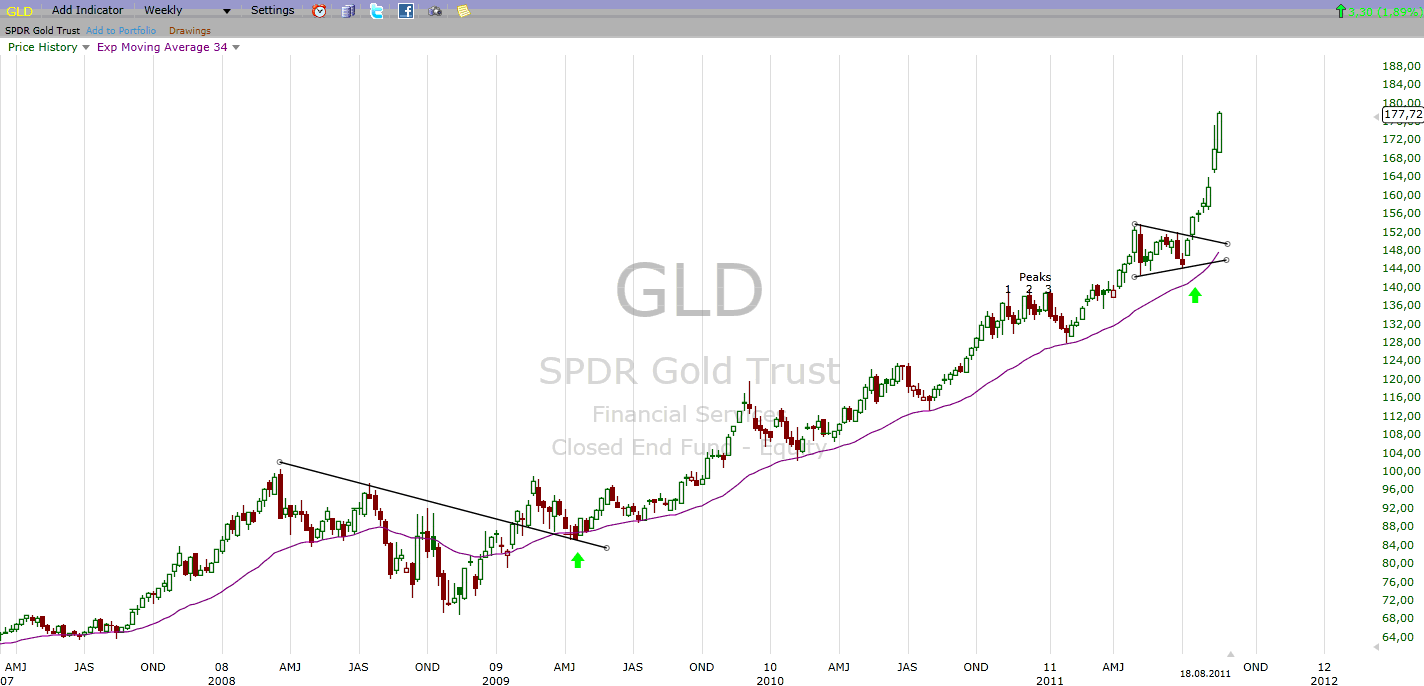Click the Add to Portfolio link
This screenshot has height=686, width=1424.
(121, 31)
